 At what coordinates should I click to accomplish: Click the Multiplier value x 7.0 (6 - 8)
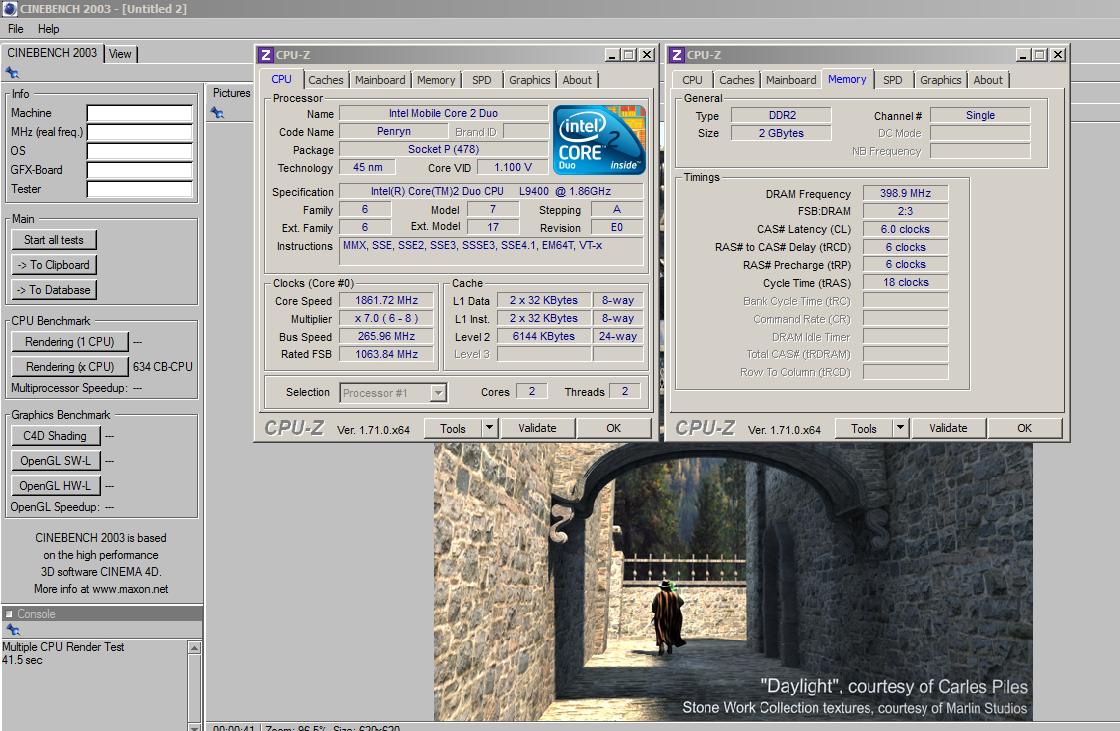coord(386,319)
